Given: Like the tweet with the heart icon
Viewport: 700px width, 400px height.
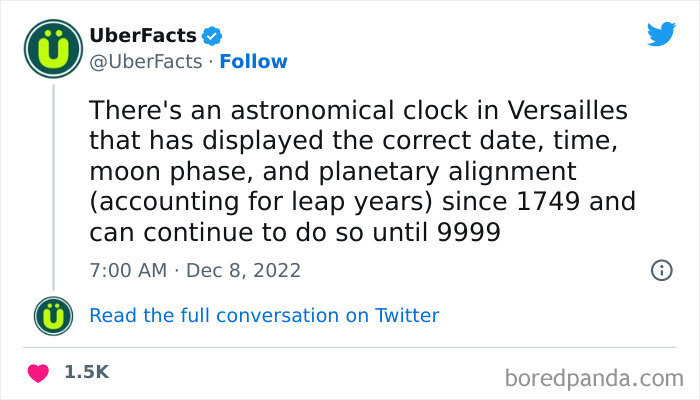Looking at the screenshot, I should pos(38,372).
